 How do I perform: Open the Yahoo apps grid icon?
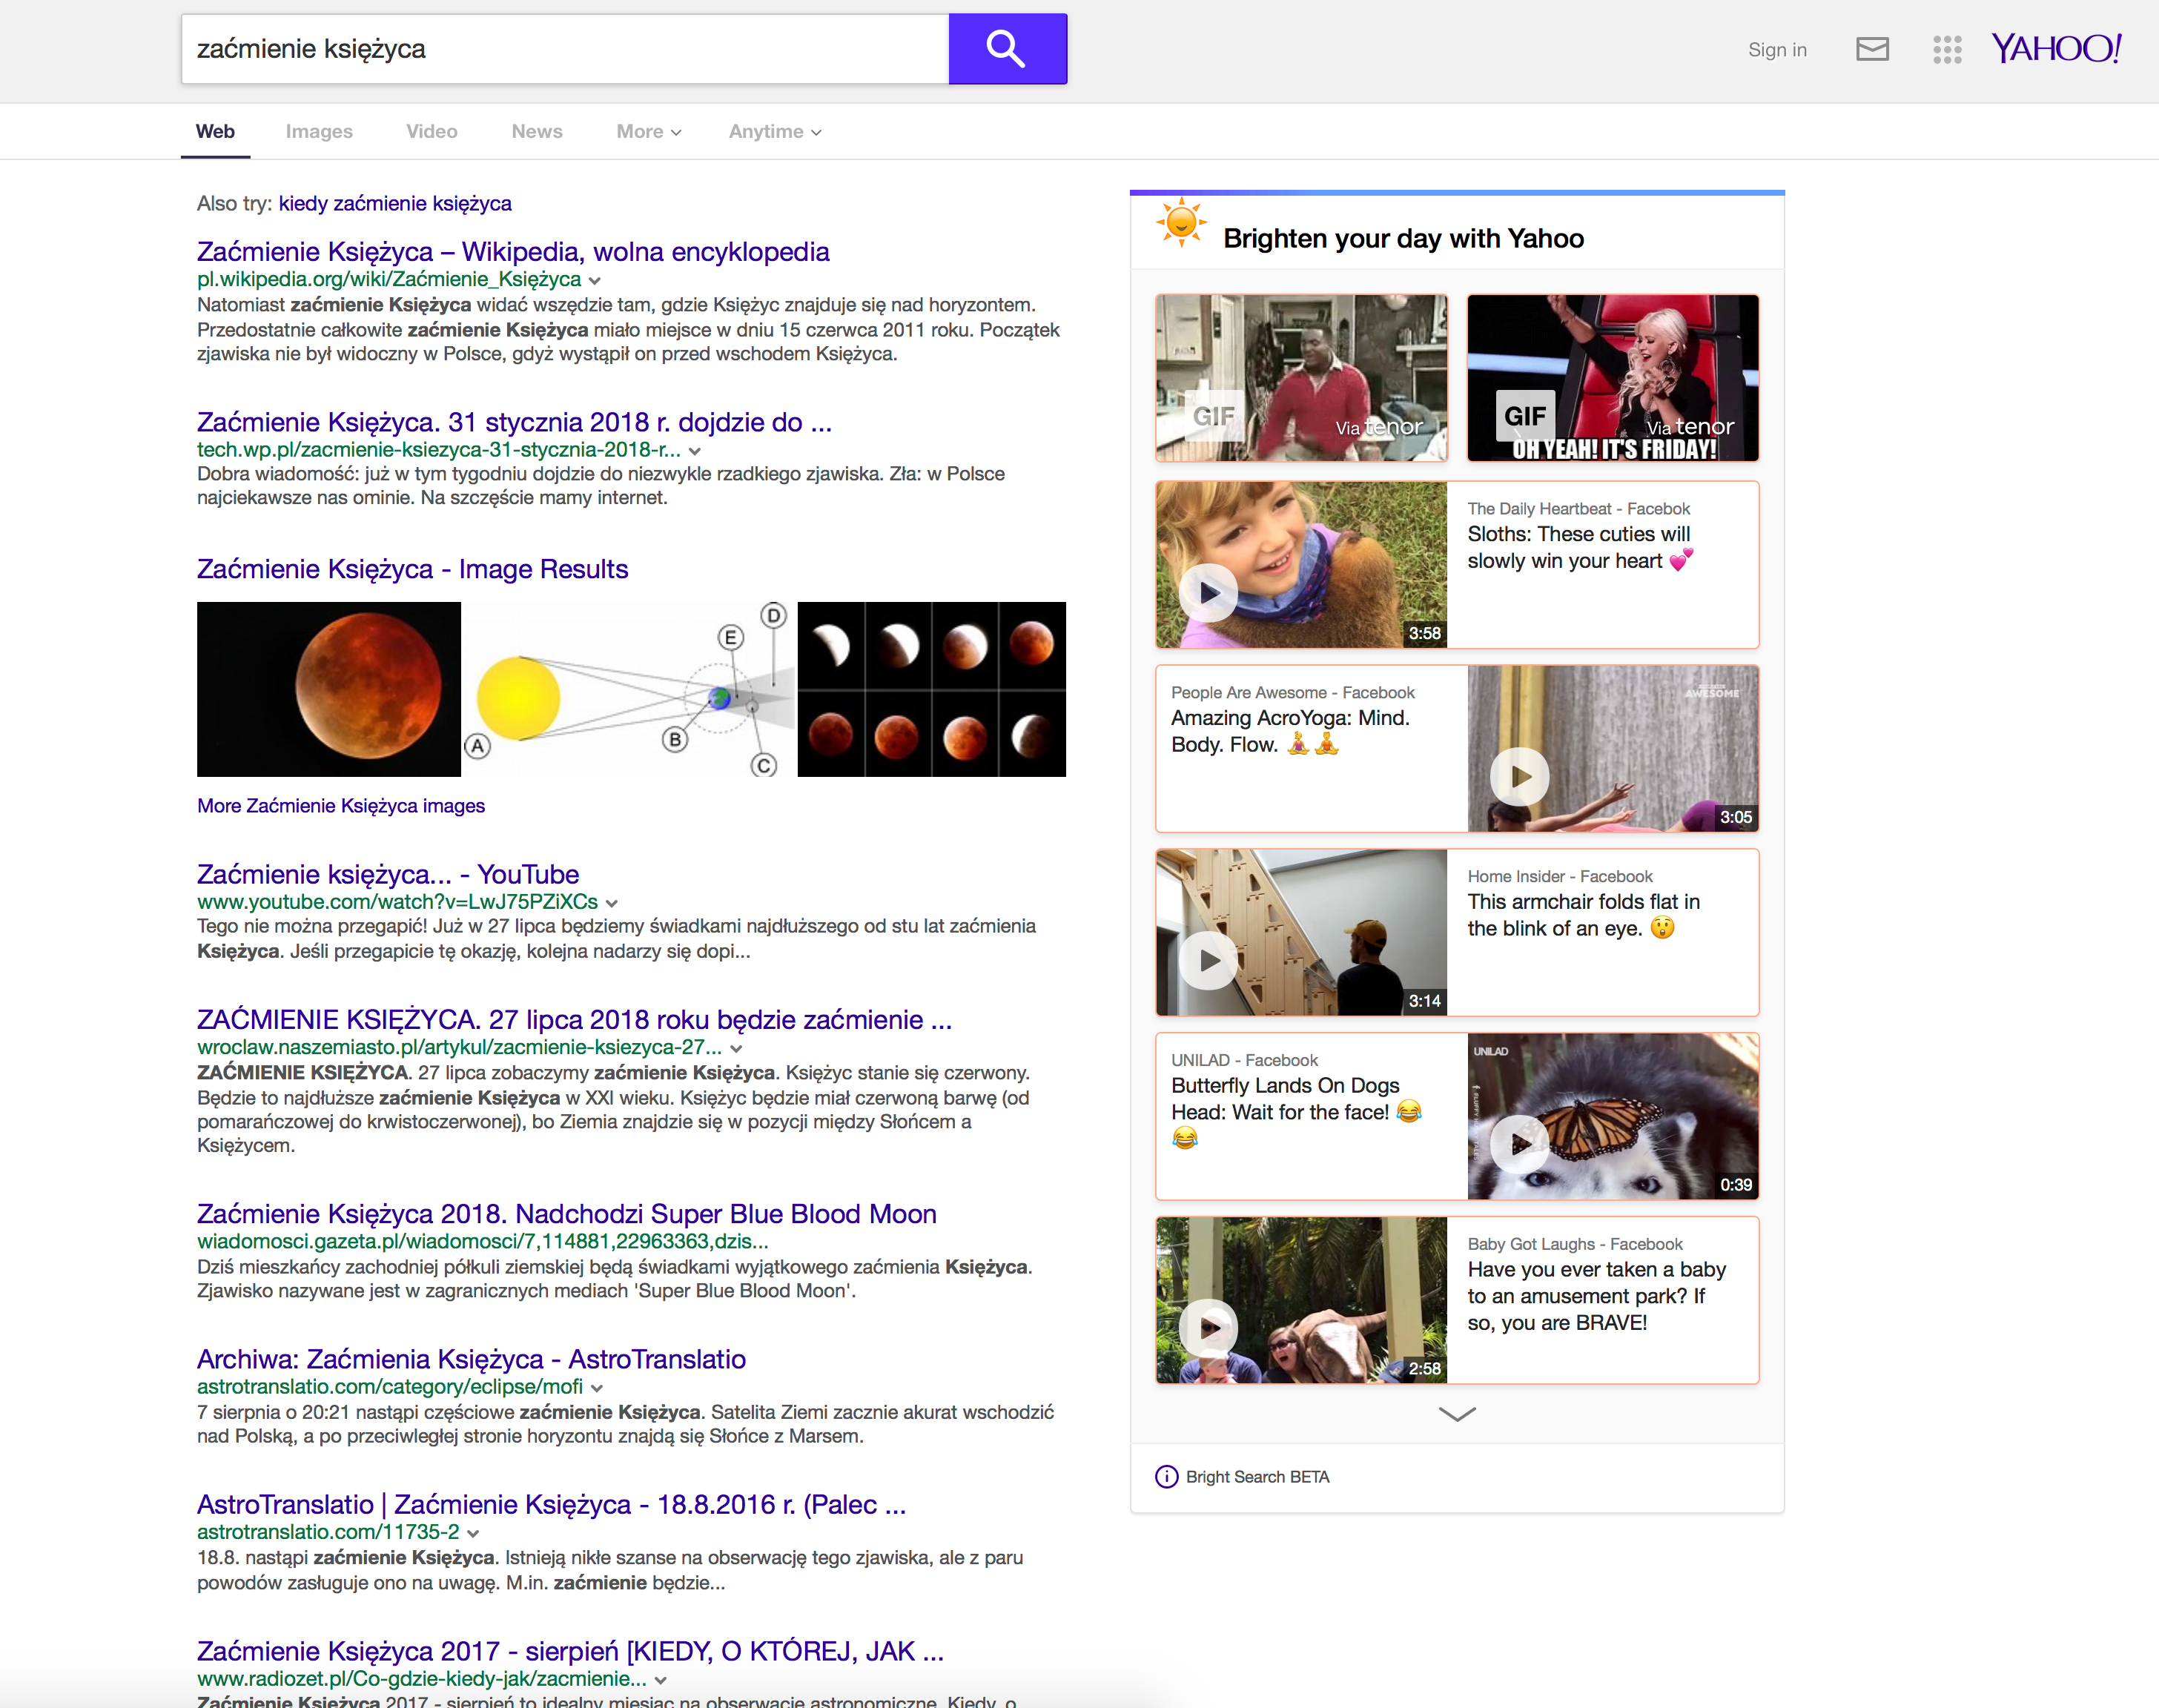coord(1946,49)
